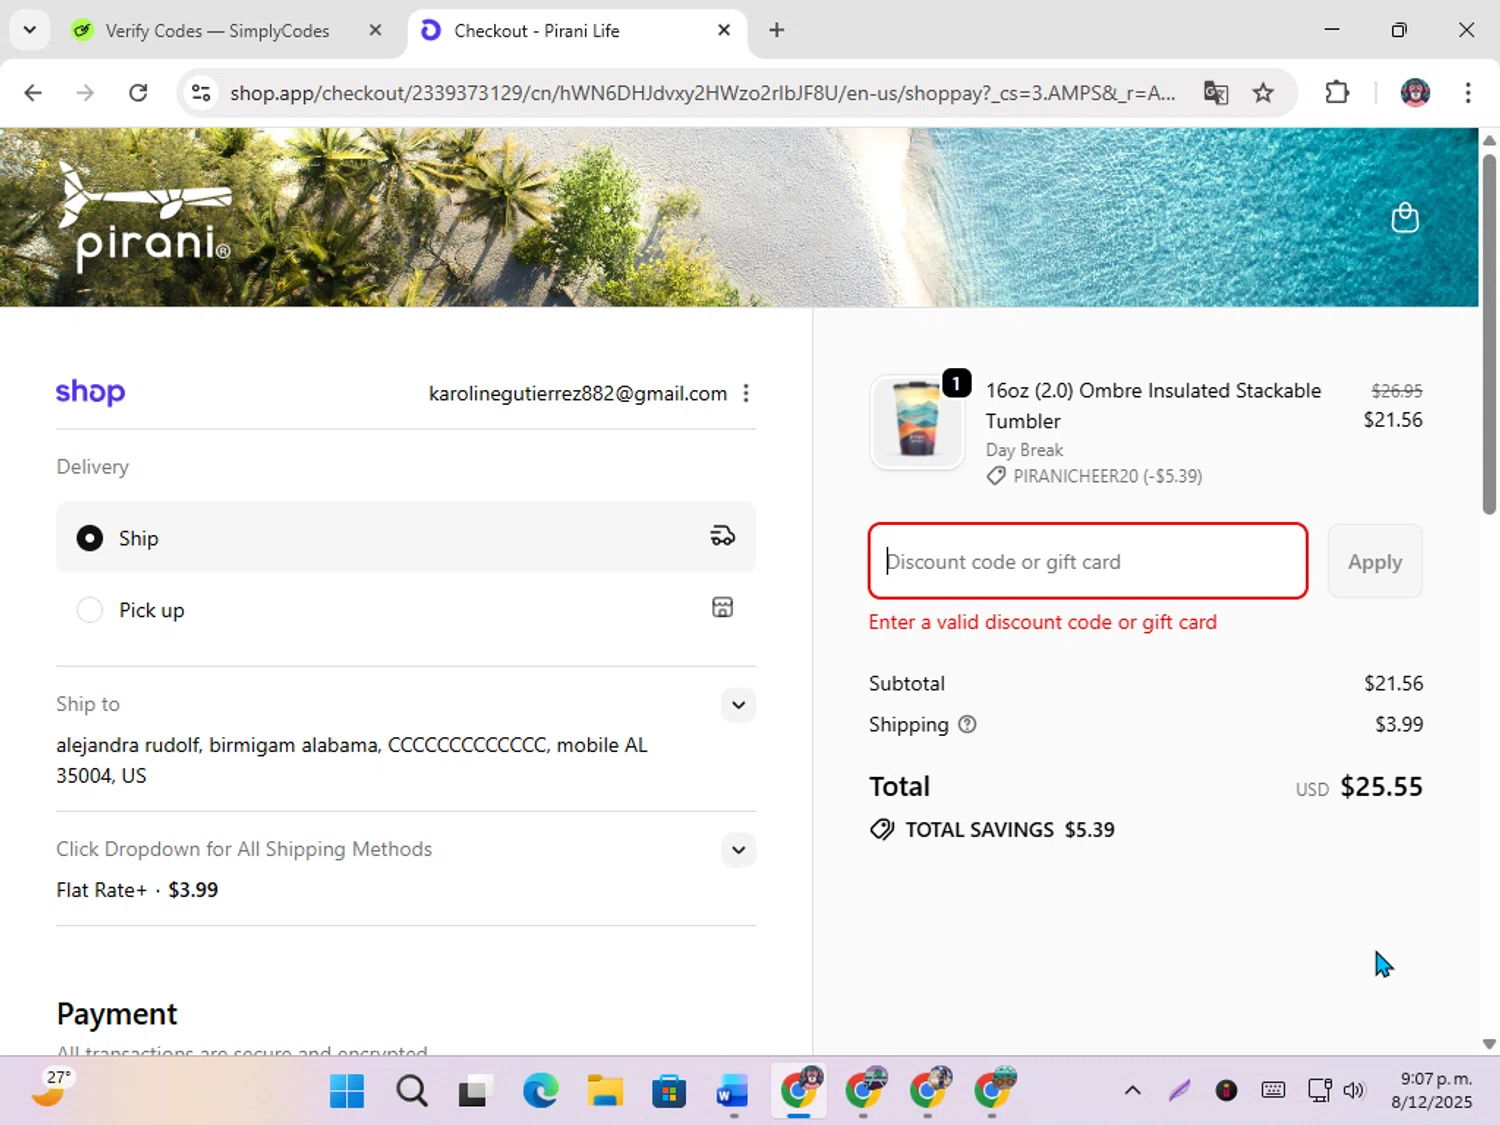Image resolution: width=1500 pixels, height=1125 pixels.
Task: Click the product name 16oz Ombre Tumbler
Action: (x=1153, y=405)
